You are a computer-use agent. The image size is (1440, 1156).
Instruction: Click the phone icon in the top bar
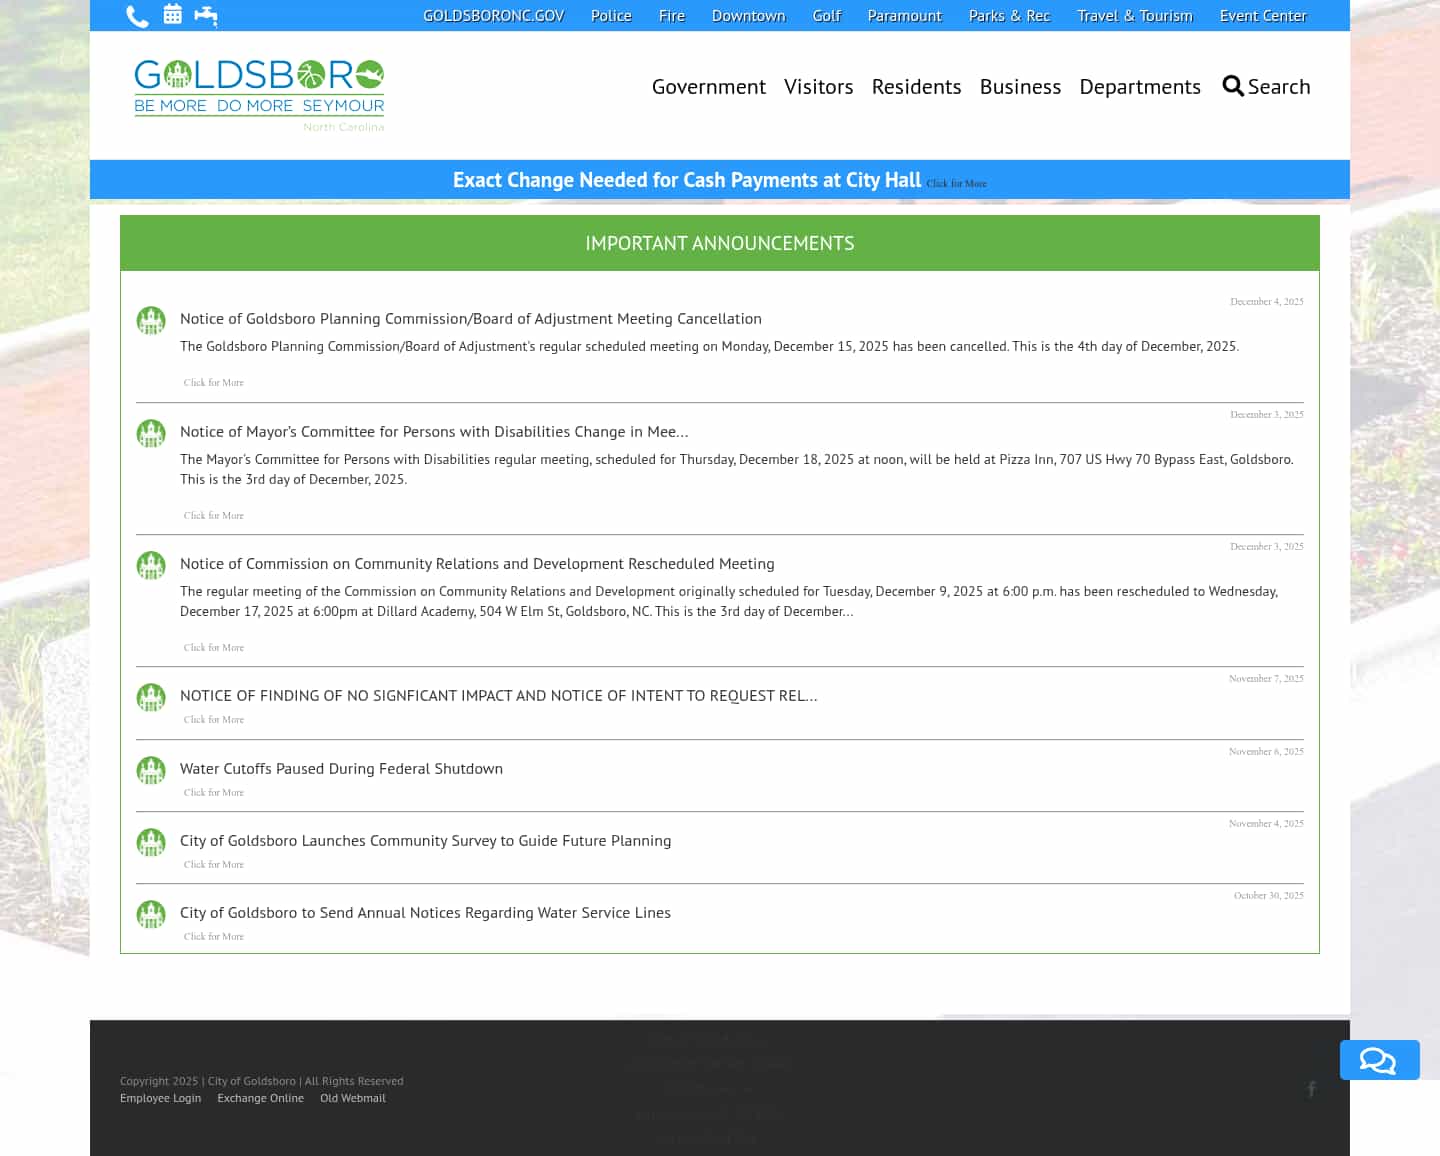coord(137,15)
